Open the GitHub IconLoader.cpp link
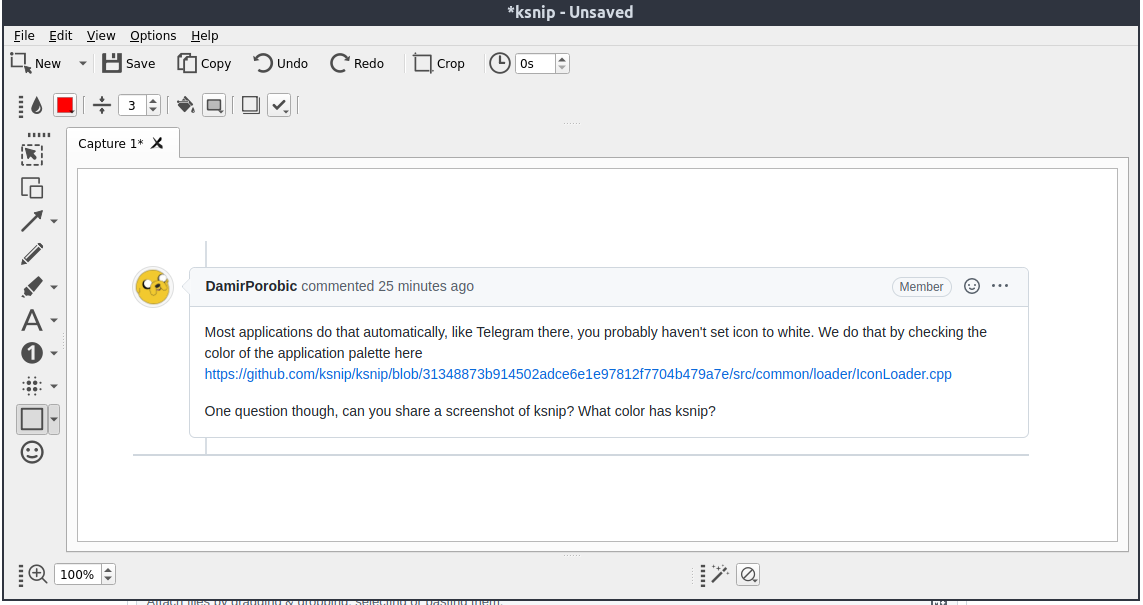This screenshot has height=605, width=1143. click(578, 374)
